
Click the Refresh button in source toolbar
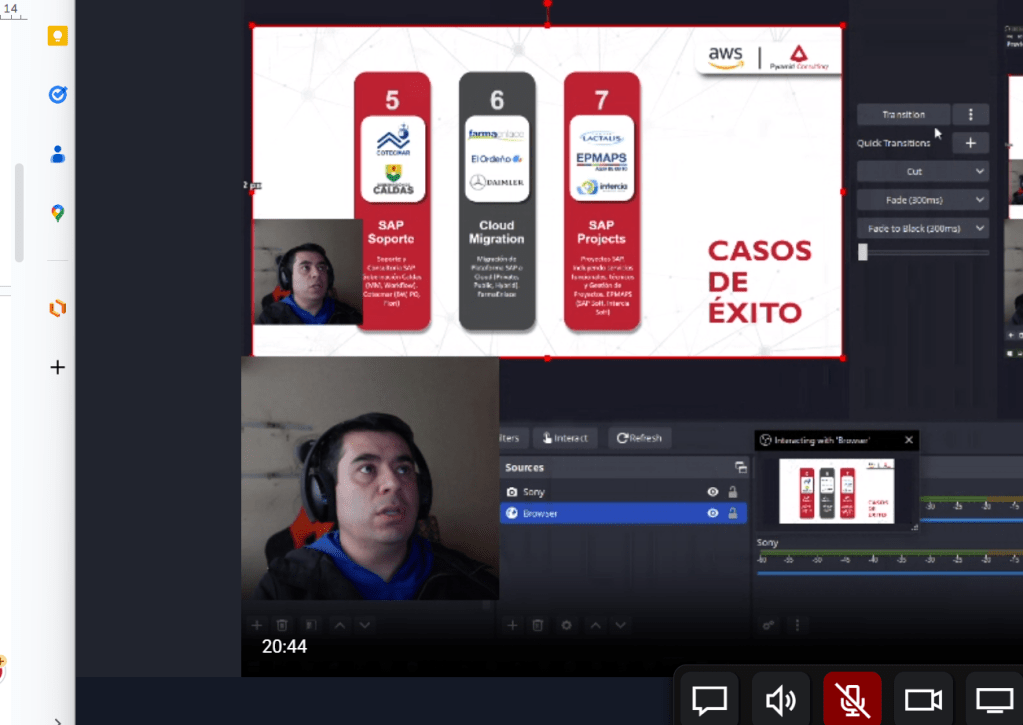(x=639, y=438)
